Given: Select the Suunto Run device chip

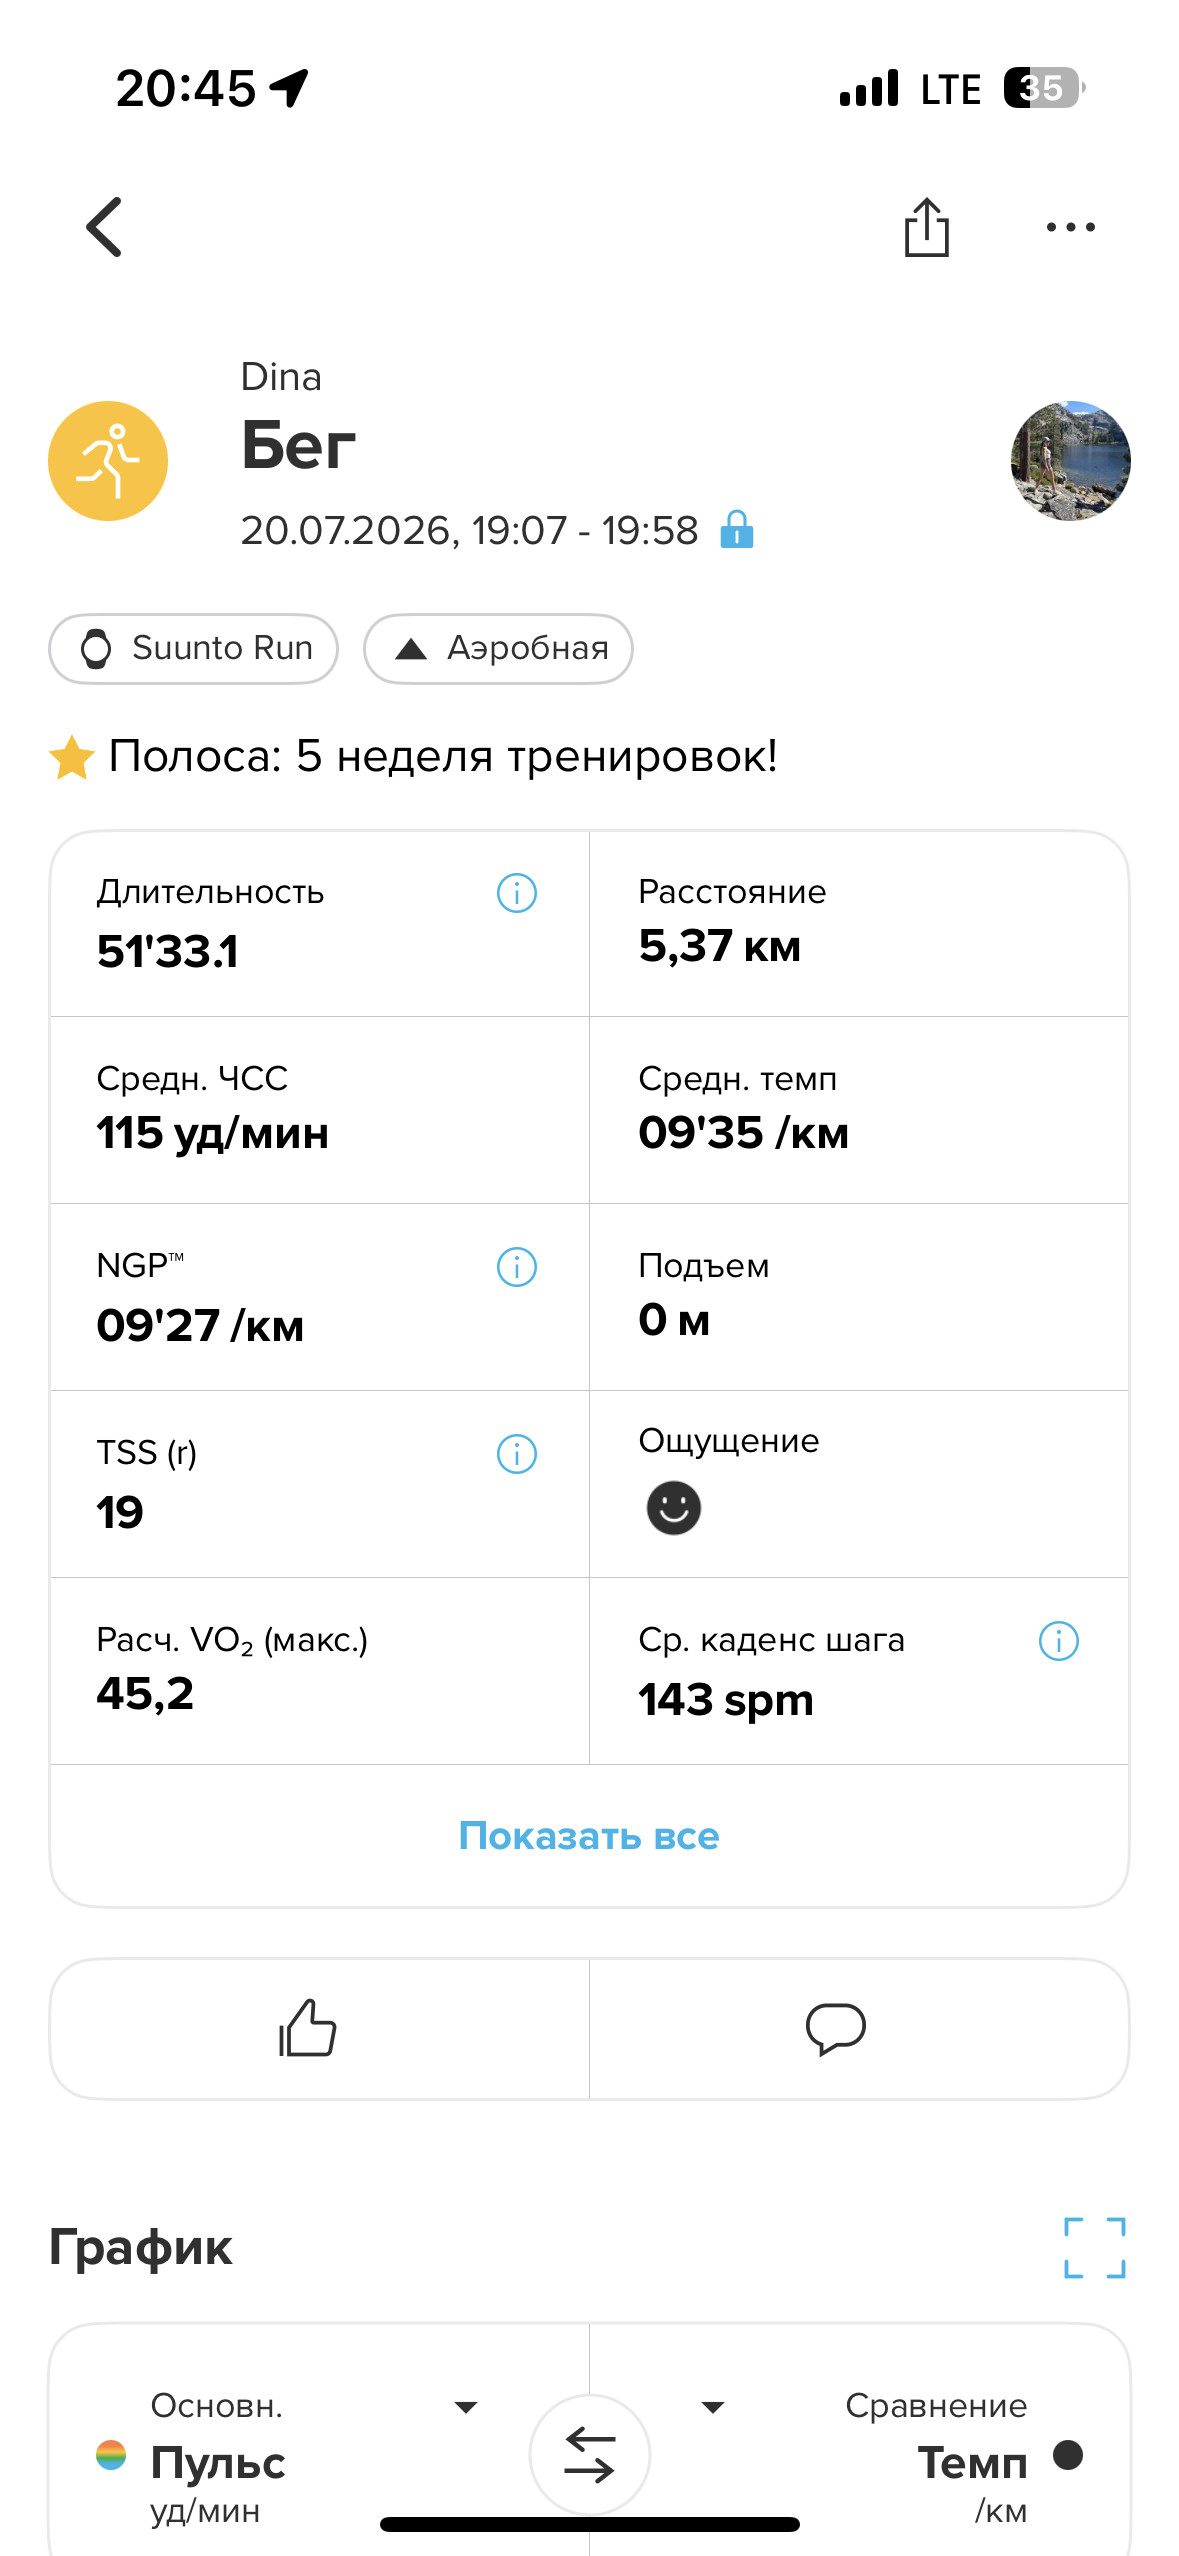Looking at the screenshot, I should pyautogui.click(x=193, y=649).
